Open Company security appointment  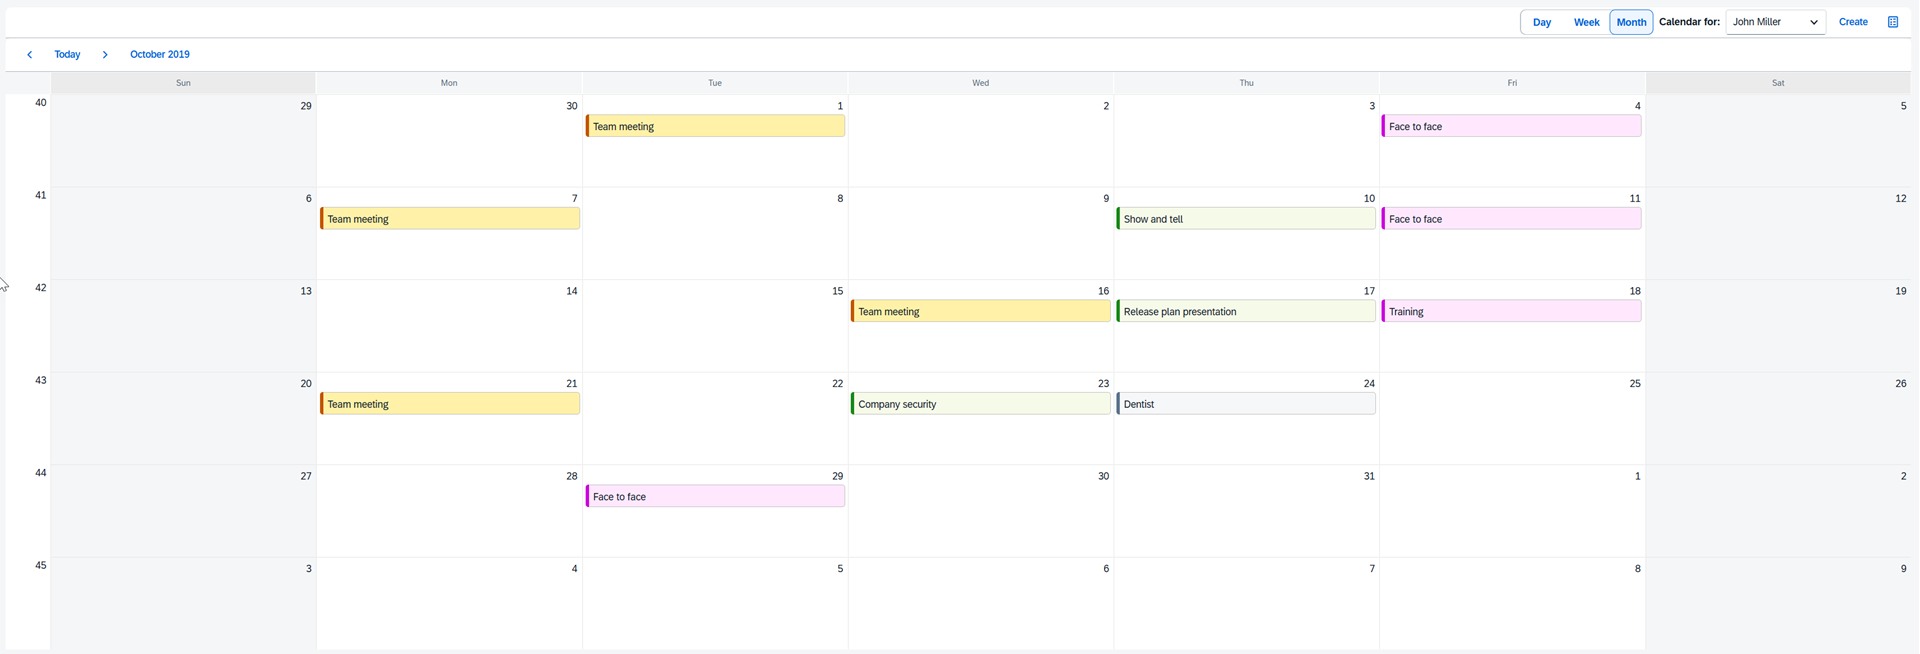tap(980, 404)
